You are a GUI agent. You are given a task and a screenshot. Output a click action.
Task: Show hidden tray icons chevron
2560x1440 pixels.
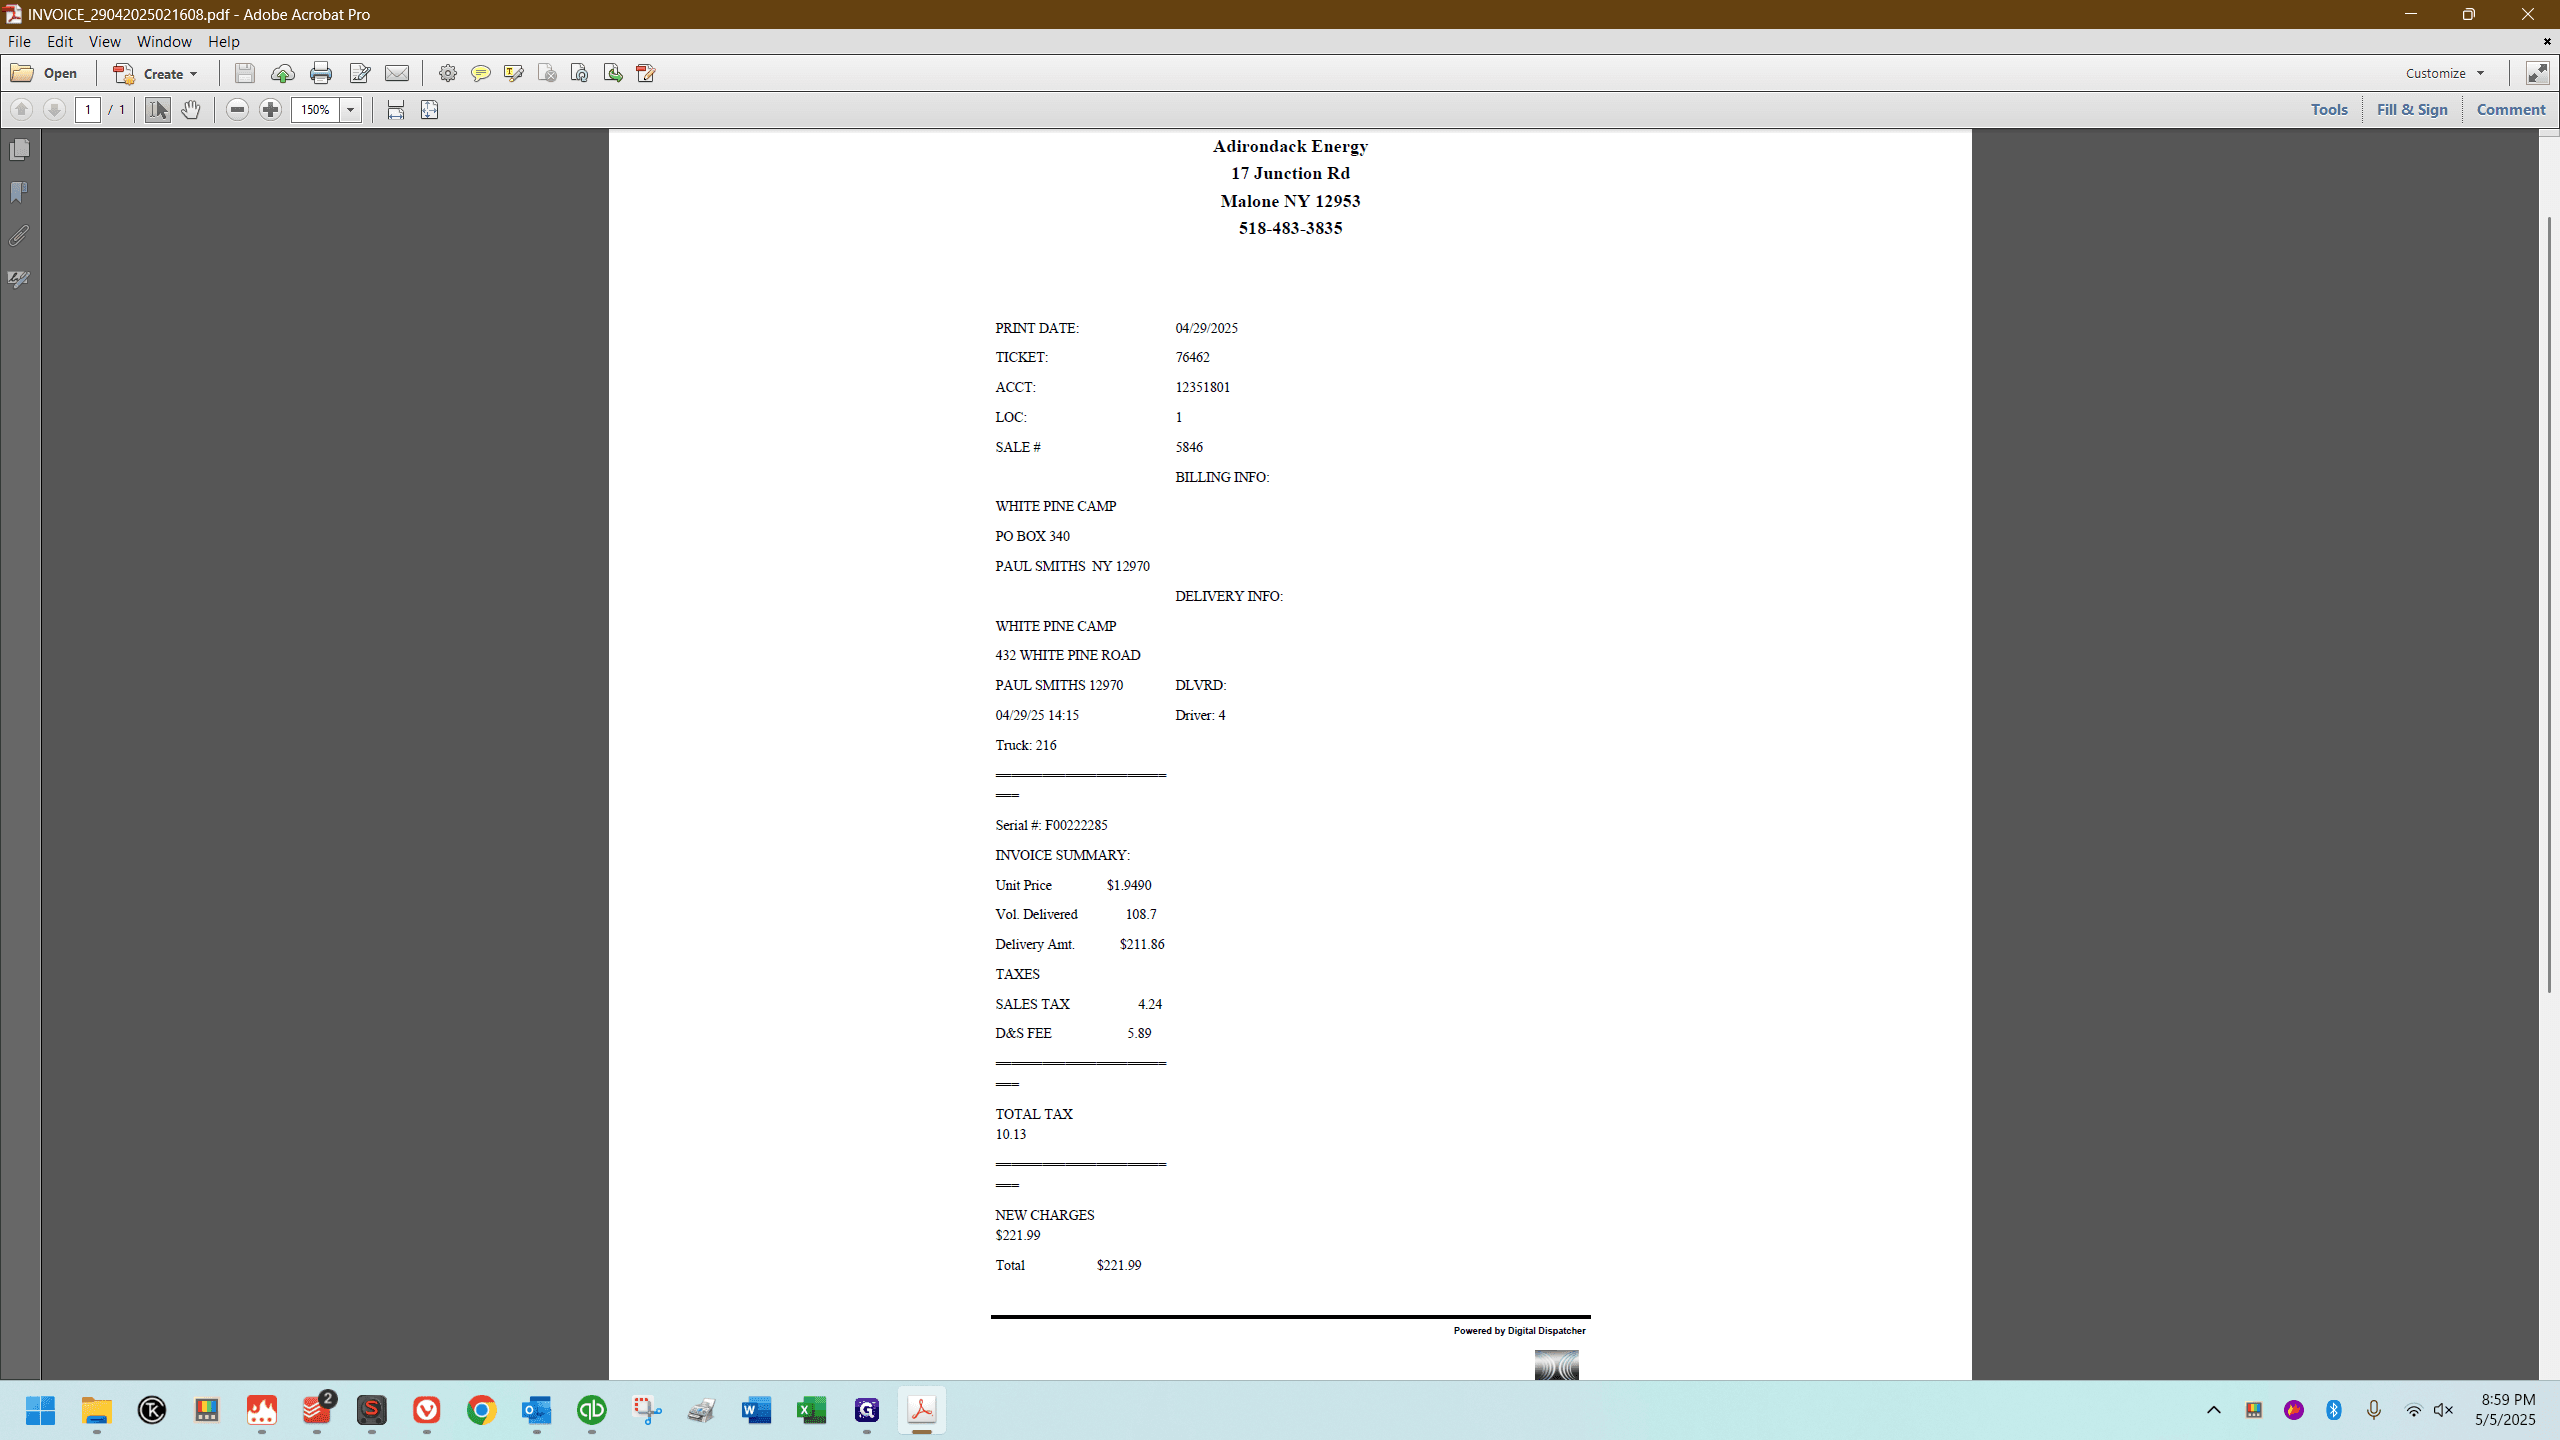point(2214,1410)
